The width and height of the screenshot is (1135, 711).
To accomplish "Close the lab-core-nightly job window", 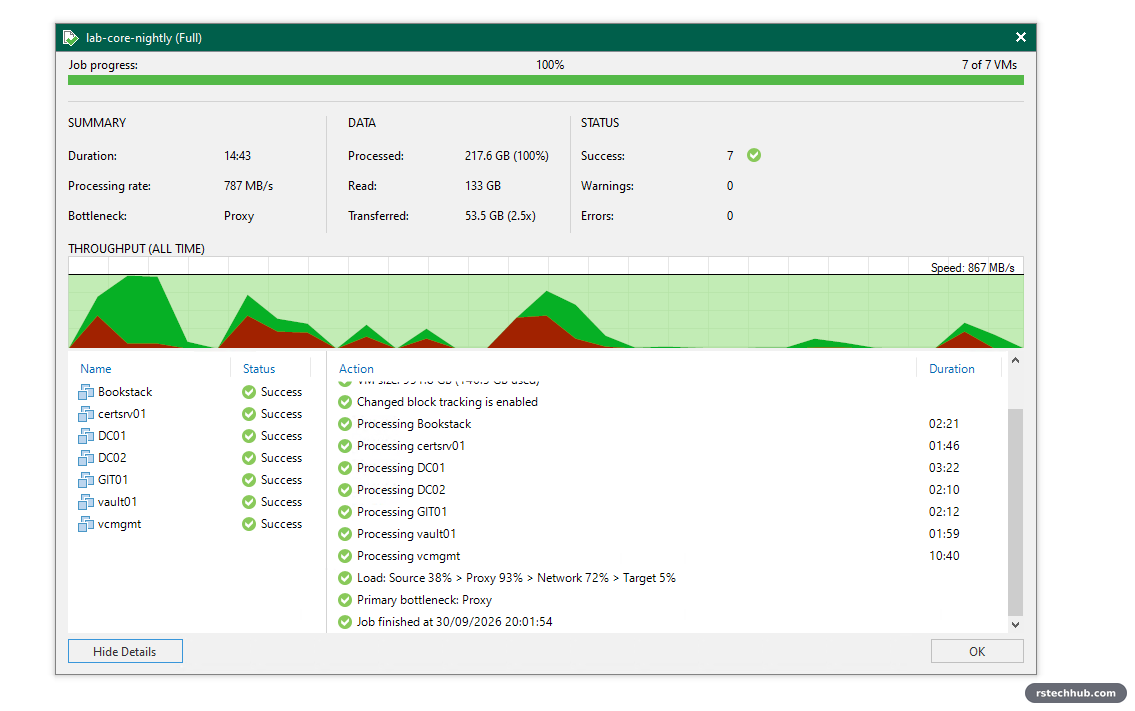I will coord(1021,37).
